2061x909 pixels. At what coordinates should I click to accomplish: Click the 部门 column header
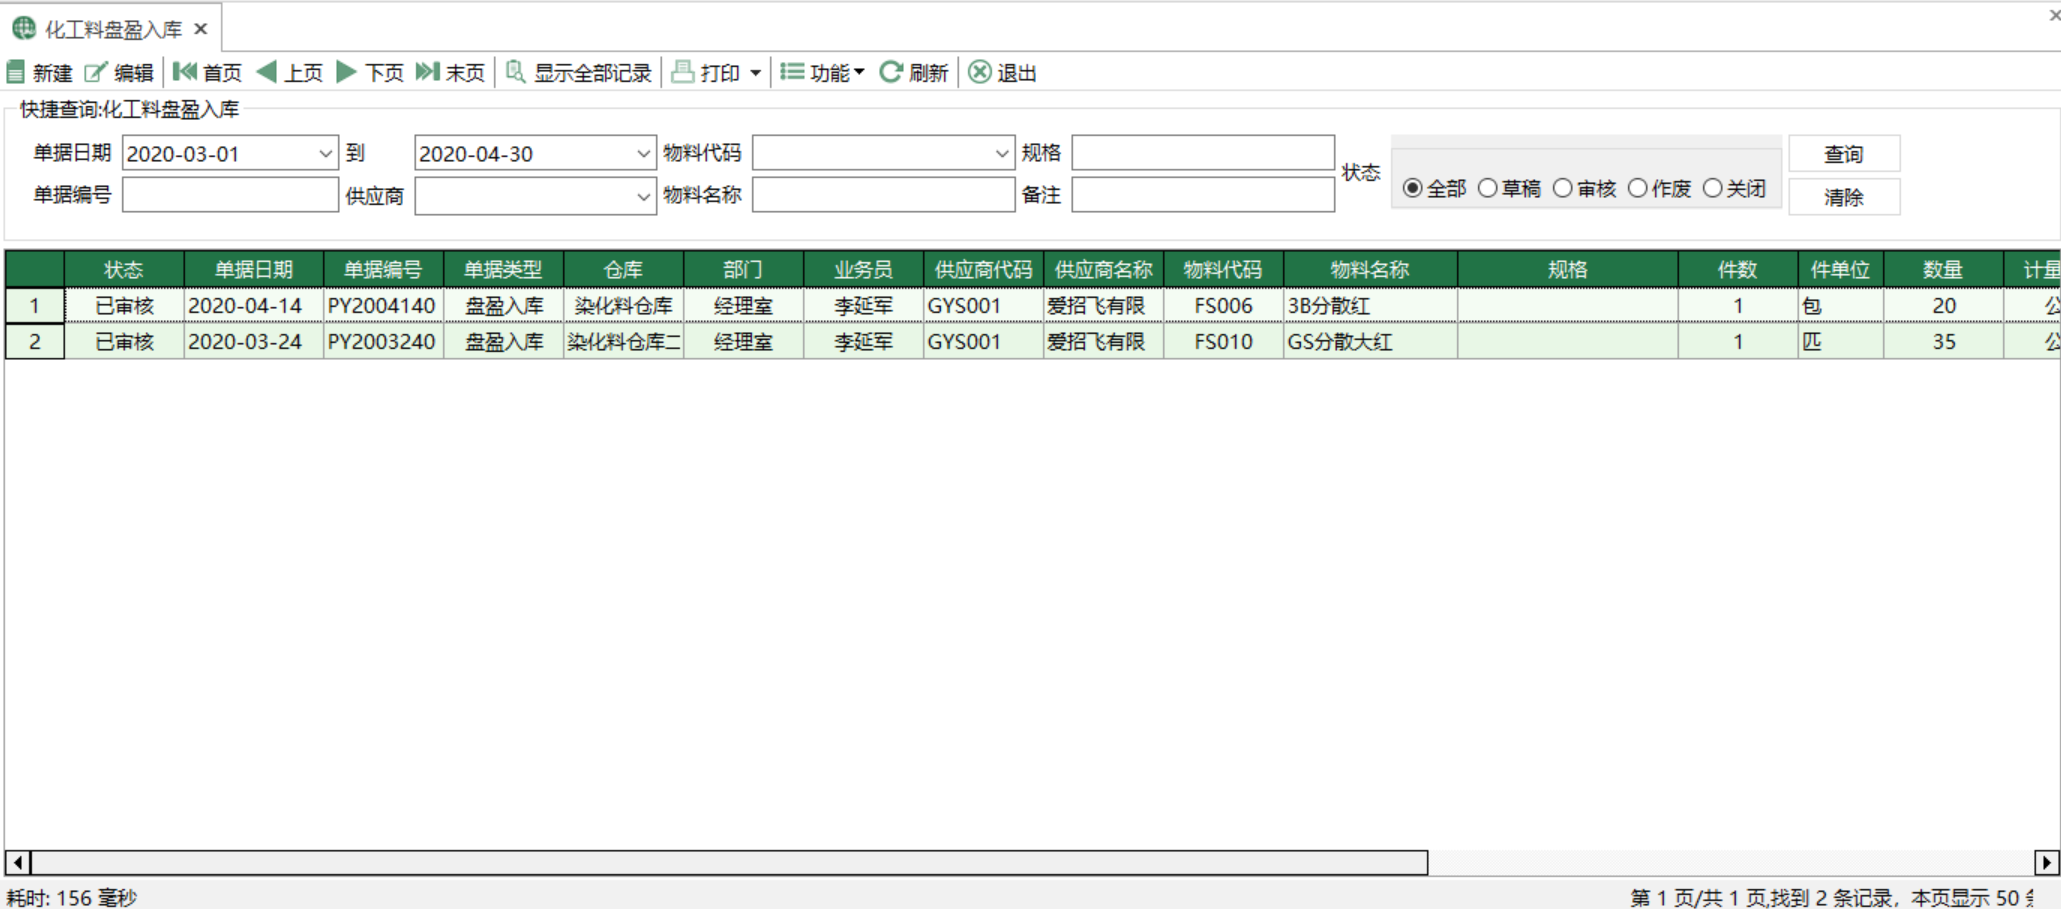[743, 270]
